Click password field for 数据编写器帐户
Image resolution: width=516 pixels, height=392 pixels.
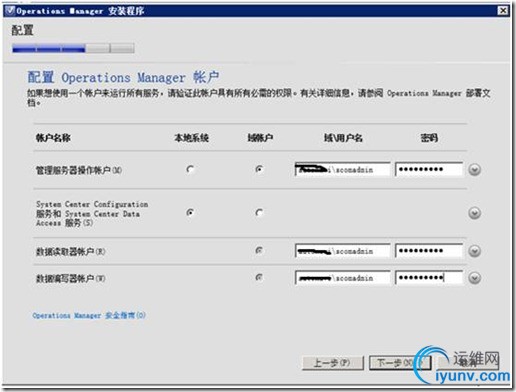tap(429, 278)
